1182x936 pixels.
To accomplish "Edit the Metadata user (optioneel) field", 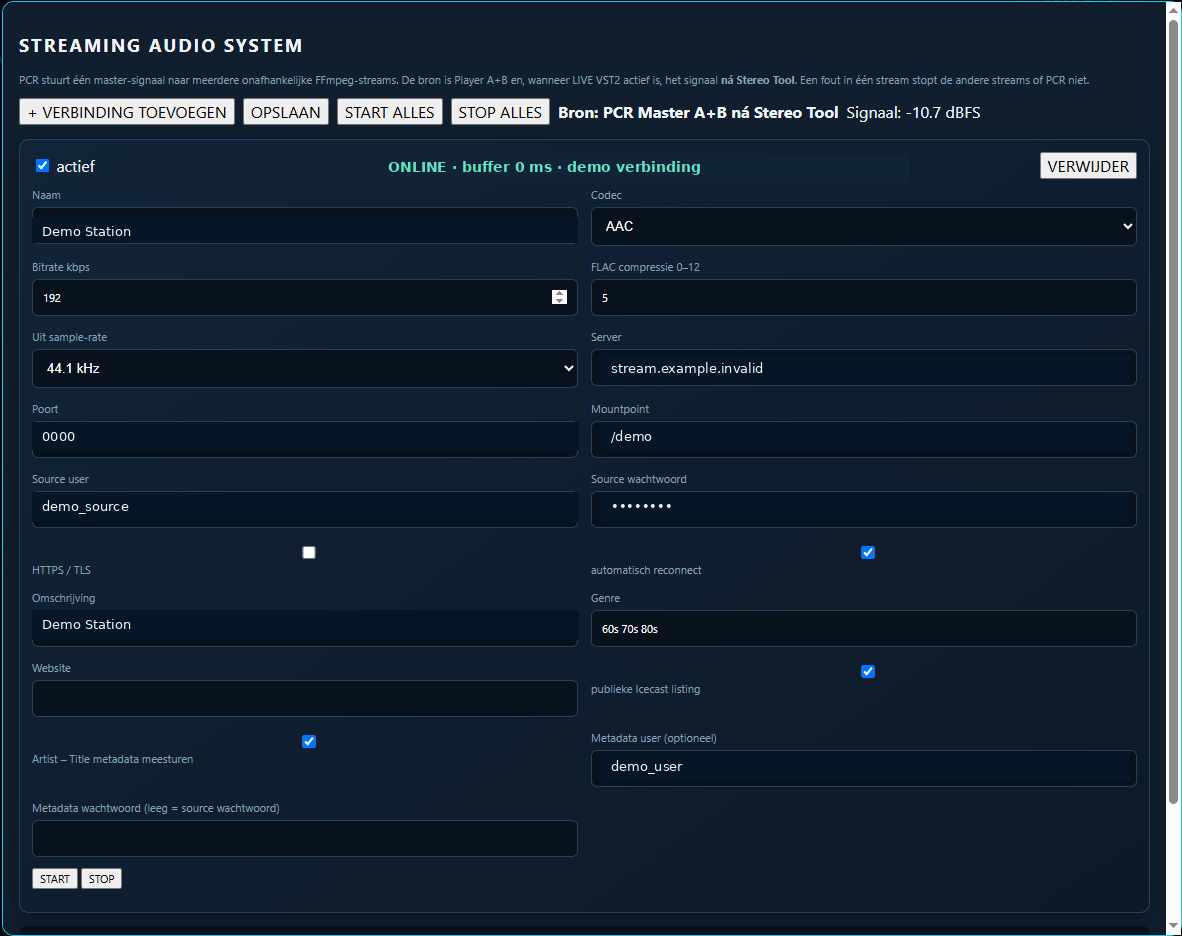I will 863,769.
